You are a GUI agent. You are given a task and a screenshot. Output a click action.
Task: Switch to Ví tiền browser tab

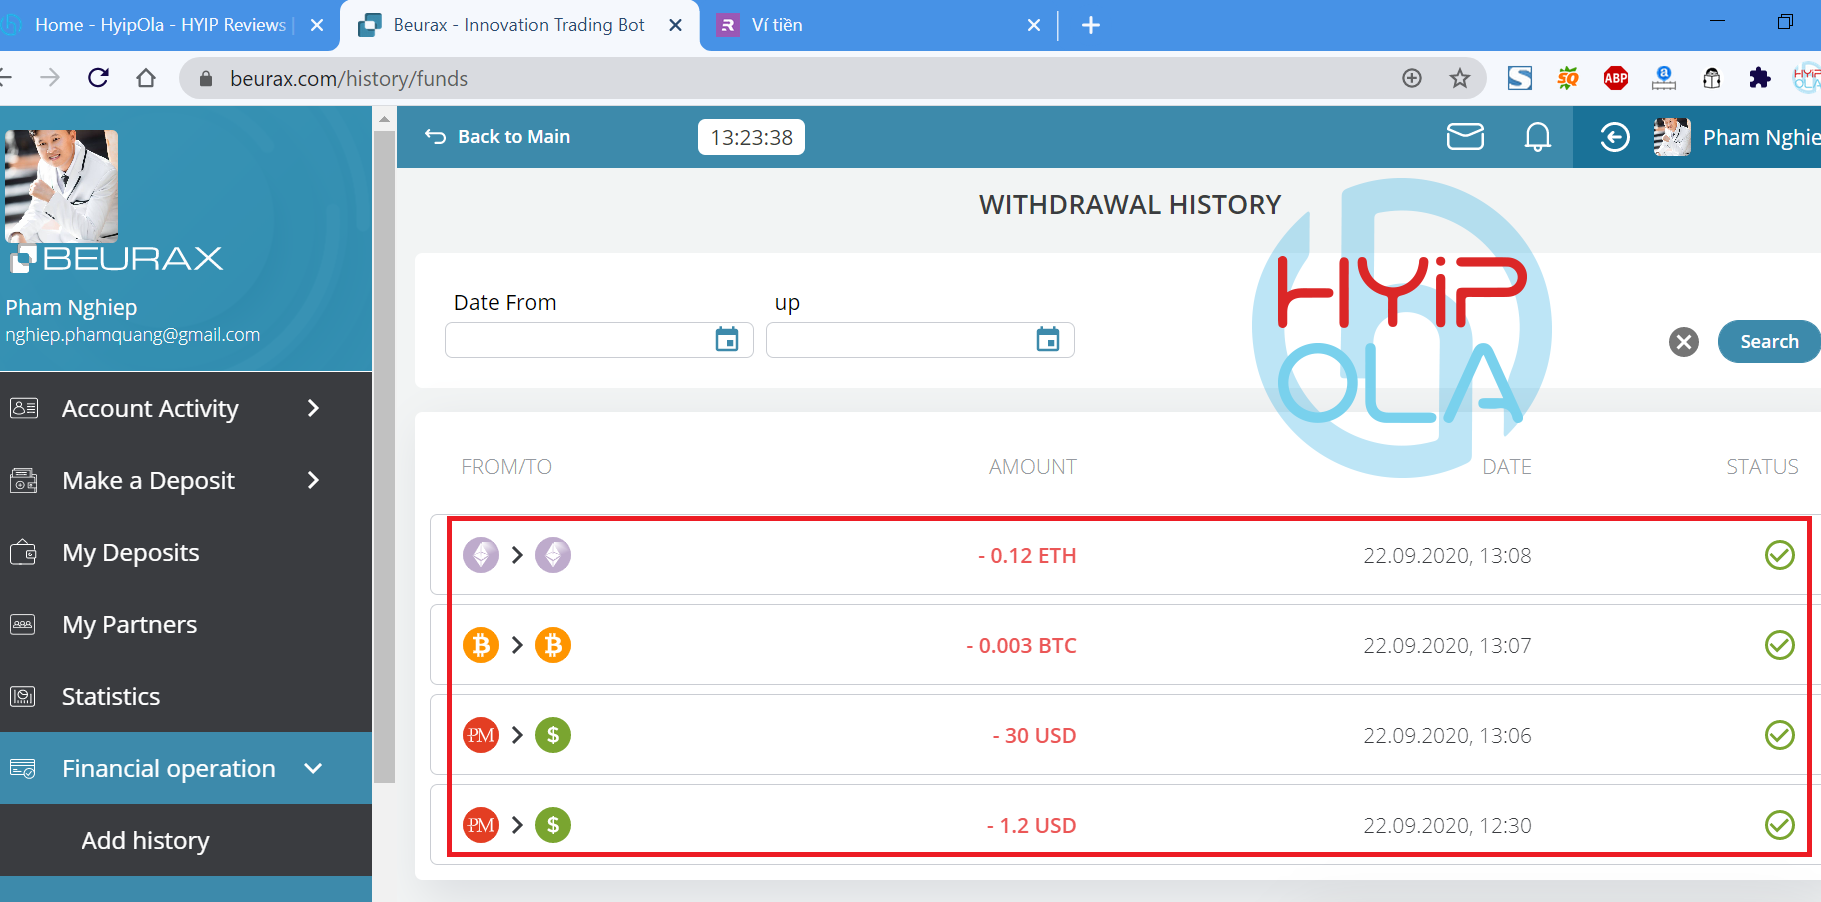point(777,25)
